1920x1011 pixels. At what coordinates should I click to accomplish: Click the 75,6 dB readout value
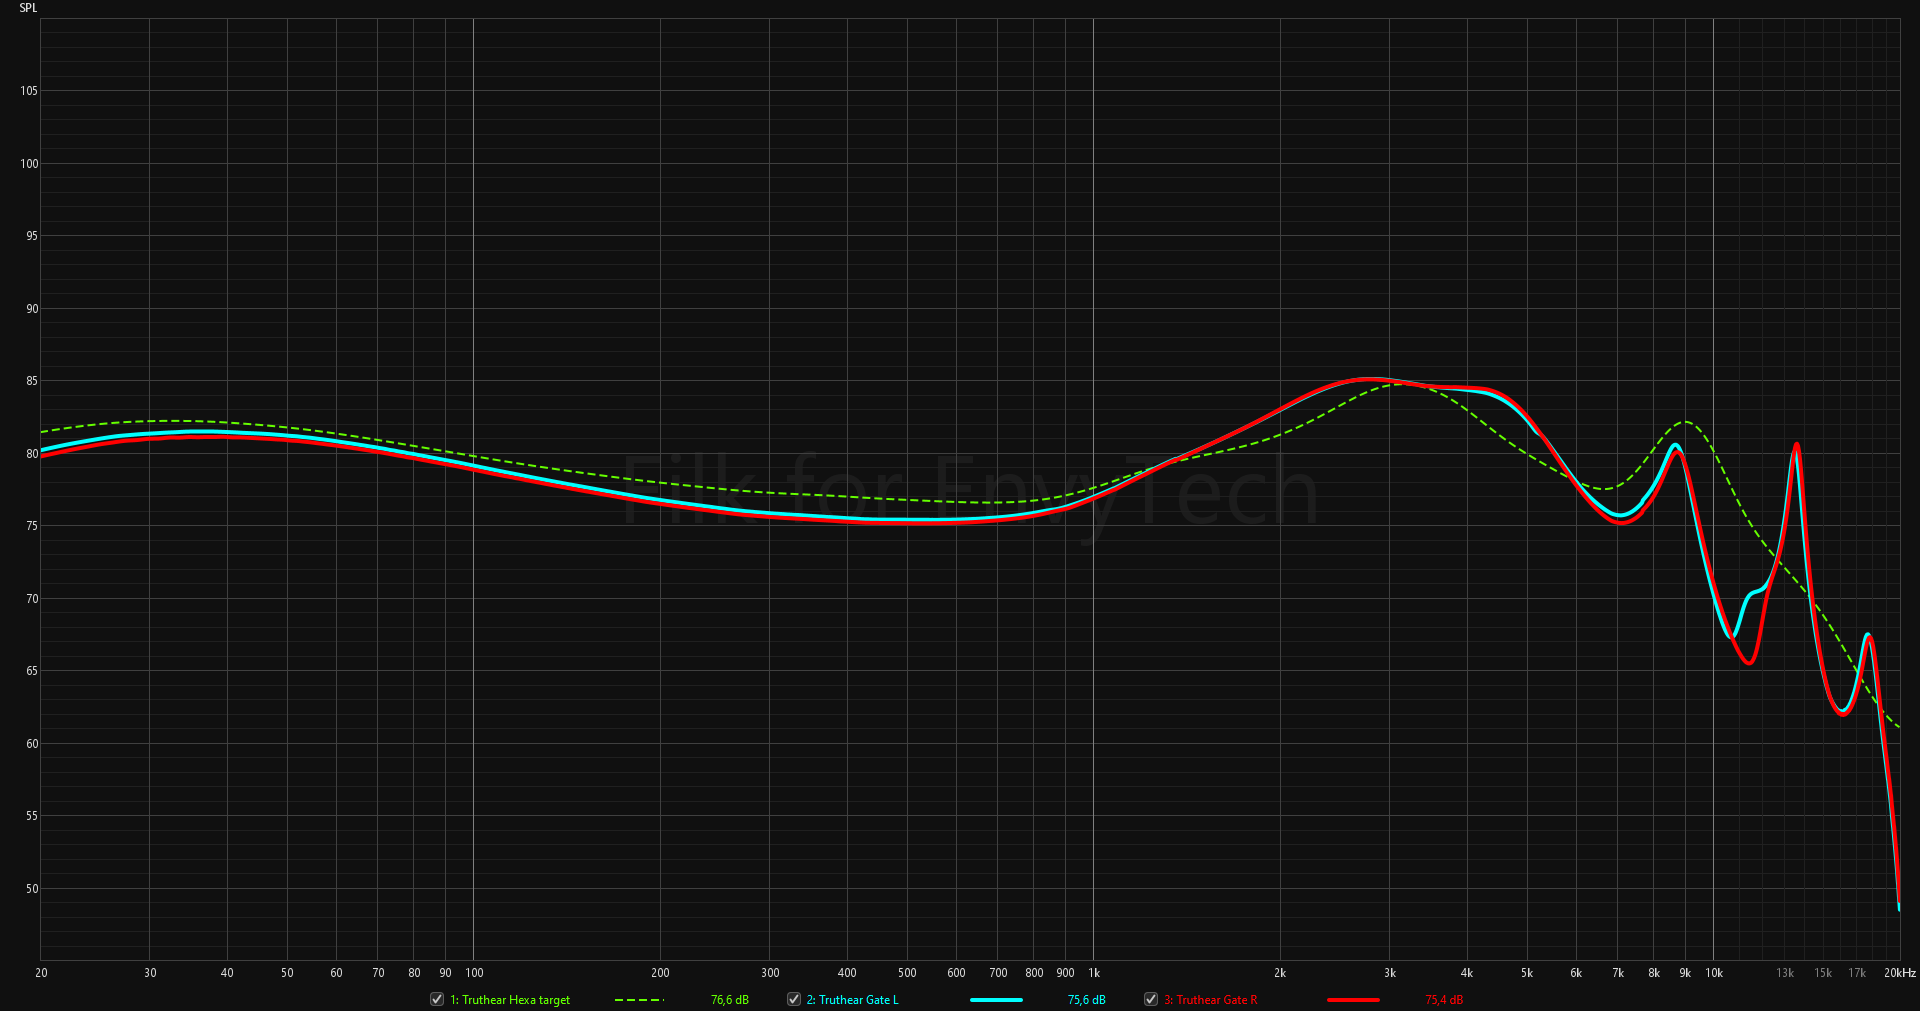(1087, 1000)
